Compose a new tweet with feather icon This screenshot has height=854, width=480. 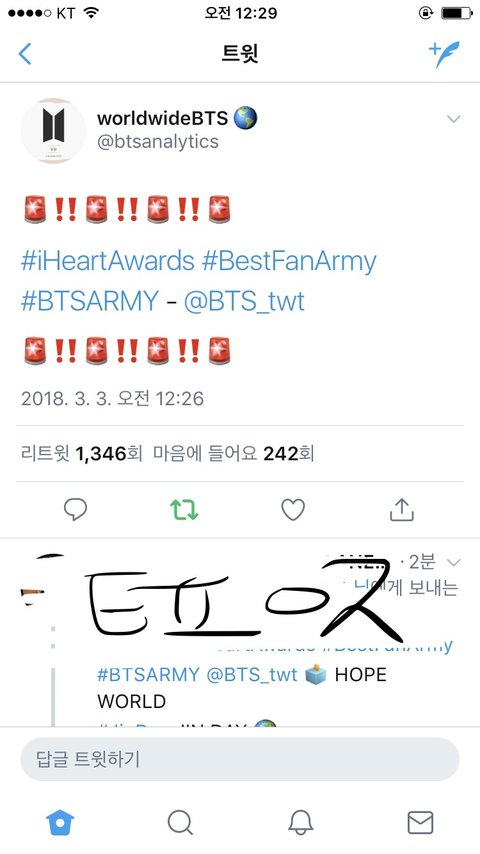coord(443,54)
